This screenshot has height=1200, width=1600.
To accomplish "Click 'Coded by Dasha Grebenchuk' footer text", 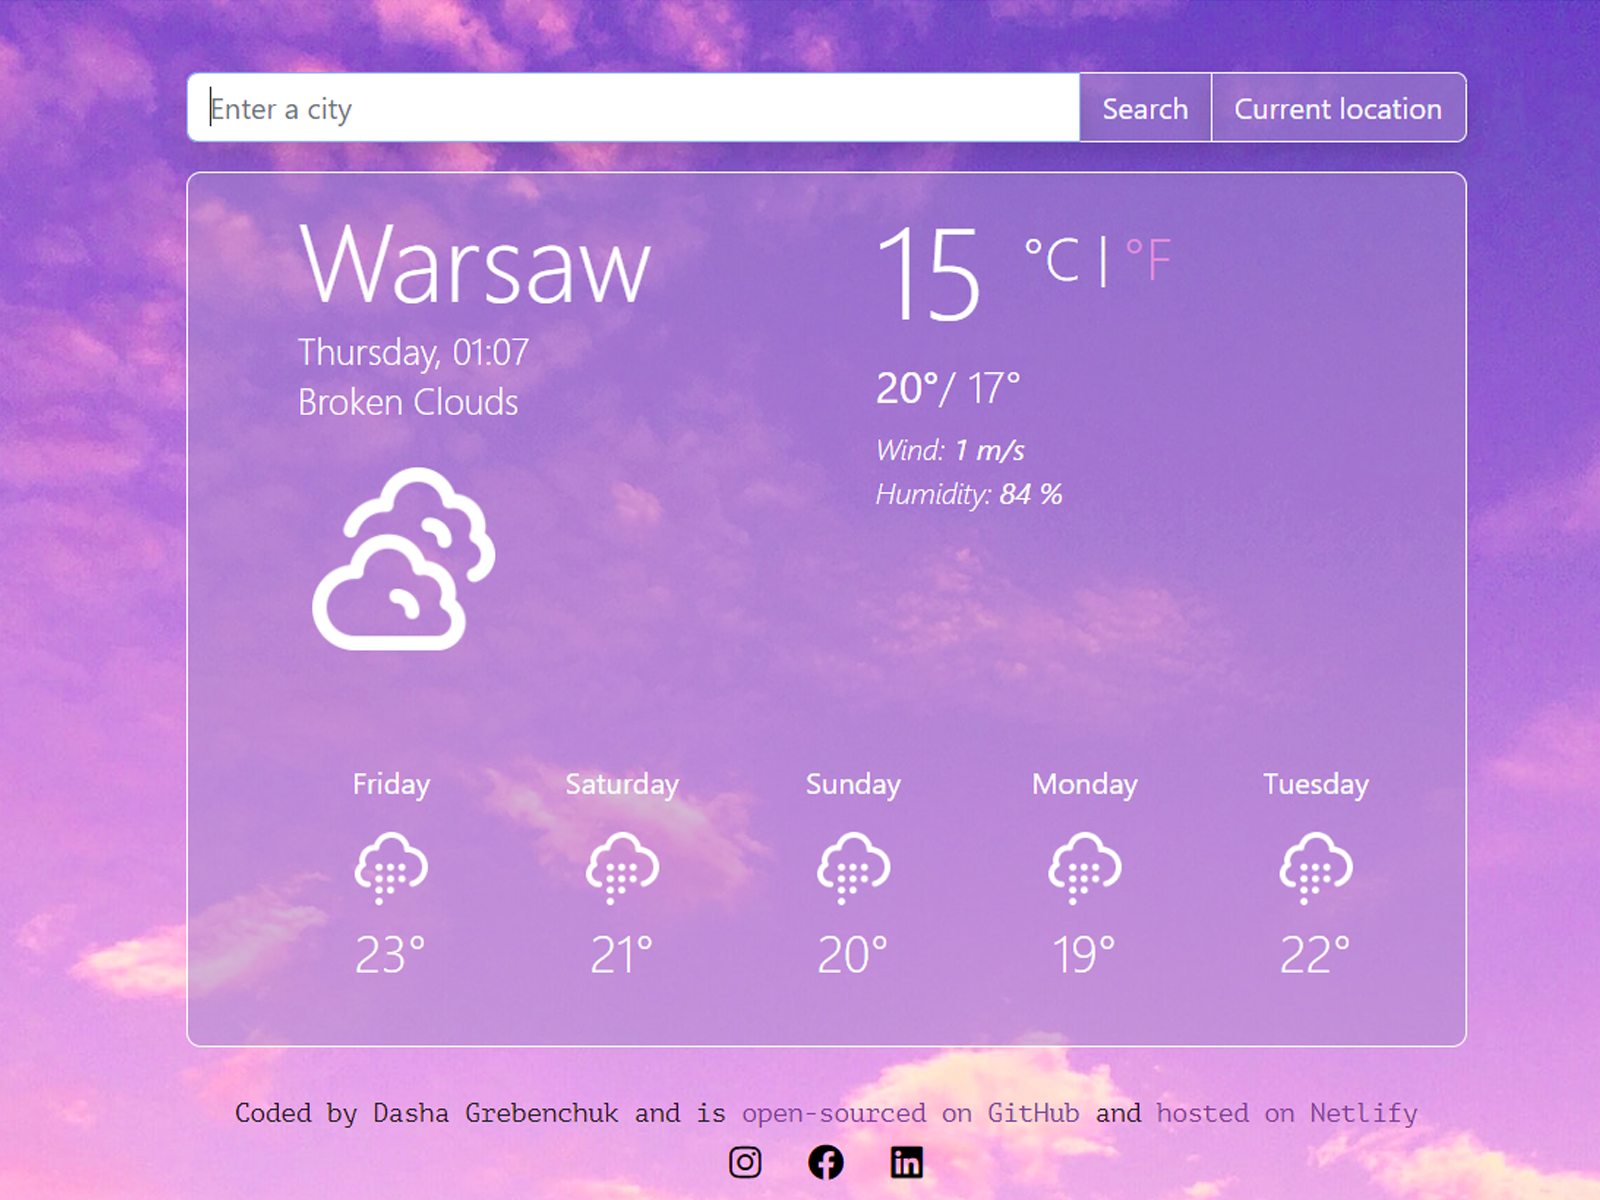I will [x=427, y=1113].
